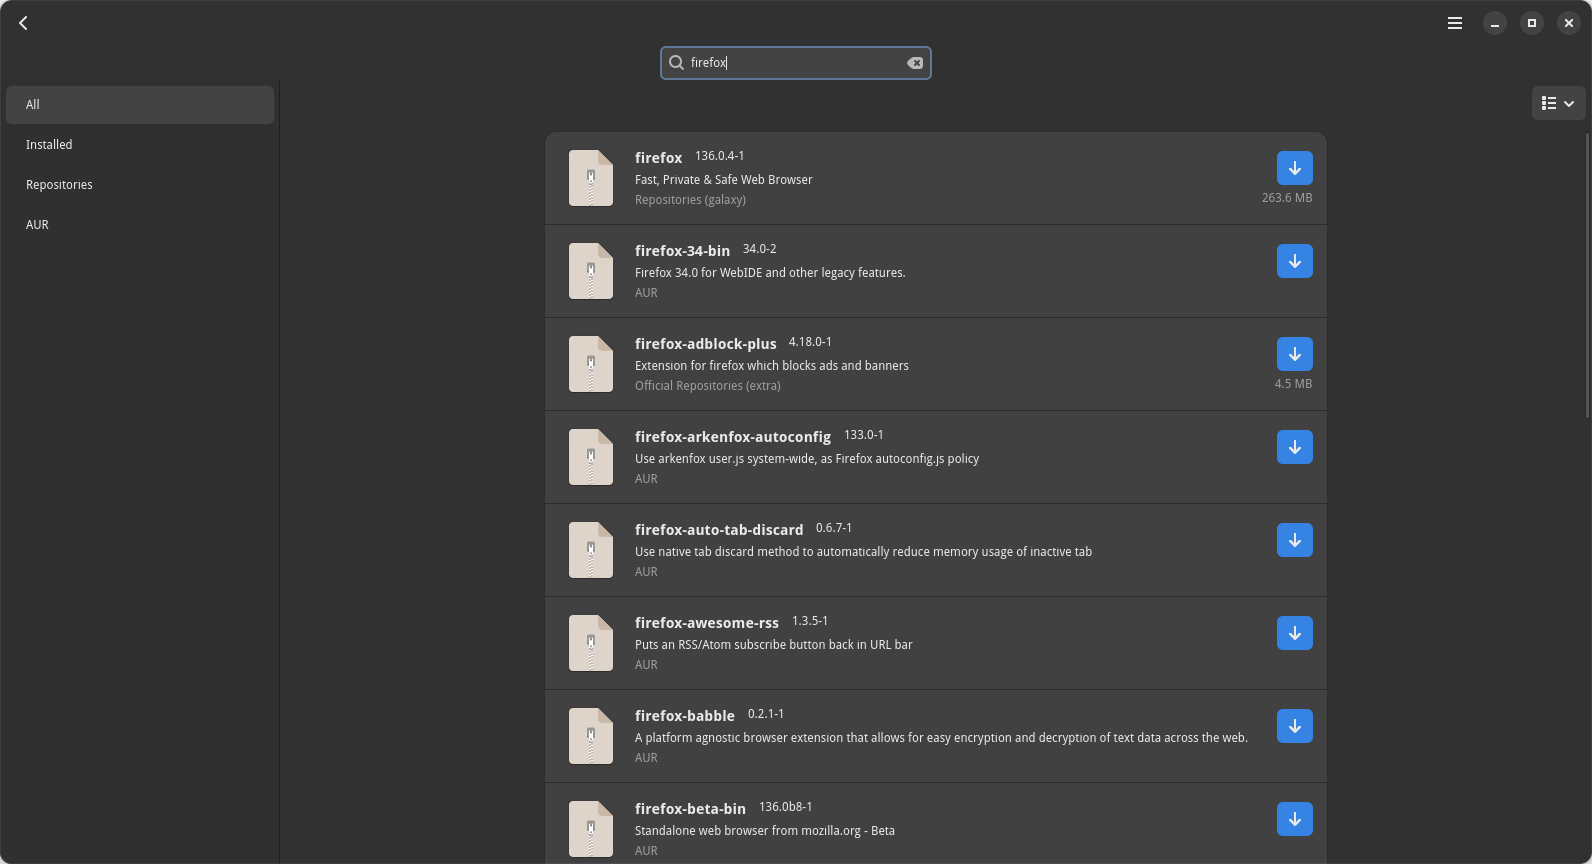Open the hamburger menu in the header

click(x=1455, y=23)
